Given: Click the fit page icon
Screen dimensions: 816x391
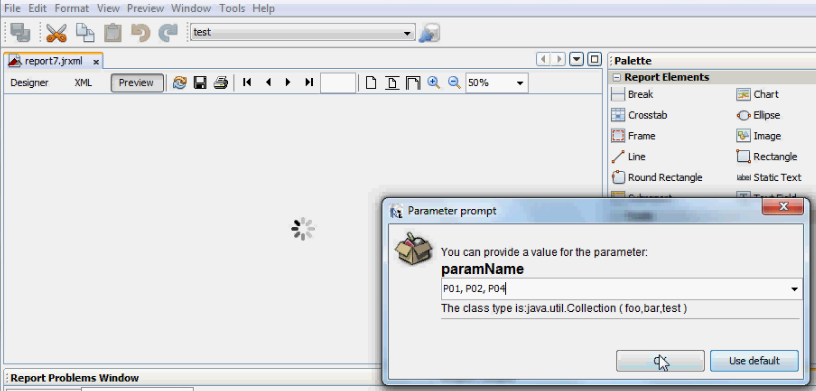Looking at the screenshot, I should (x=392, y=83).
